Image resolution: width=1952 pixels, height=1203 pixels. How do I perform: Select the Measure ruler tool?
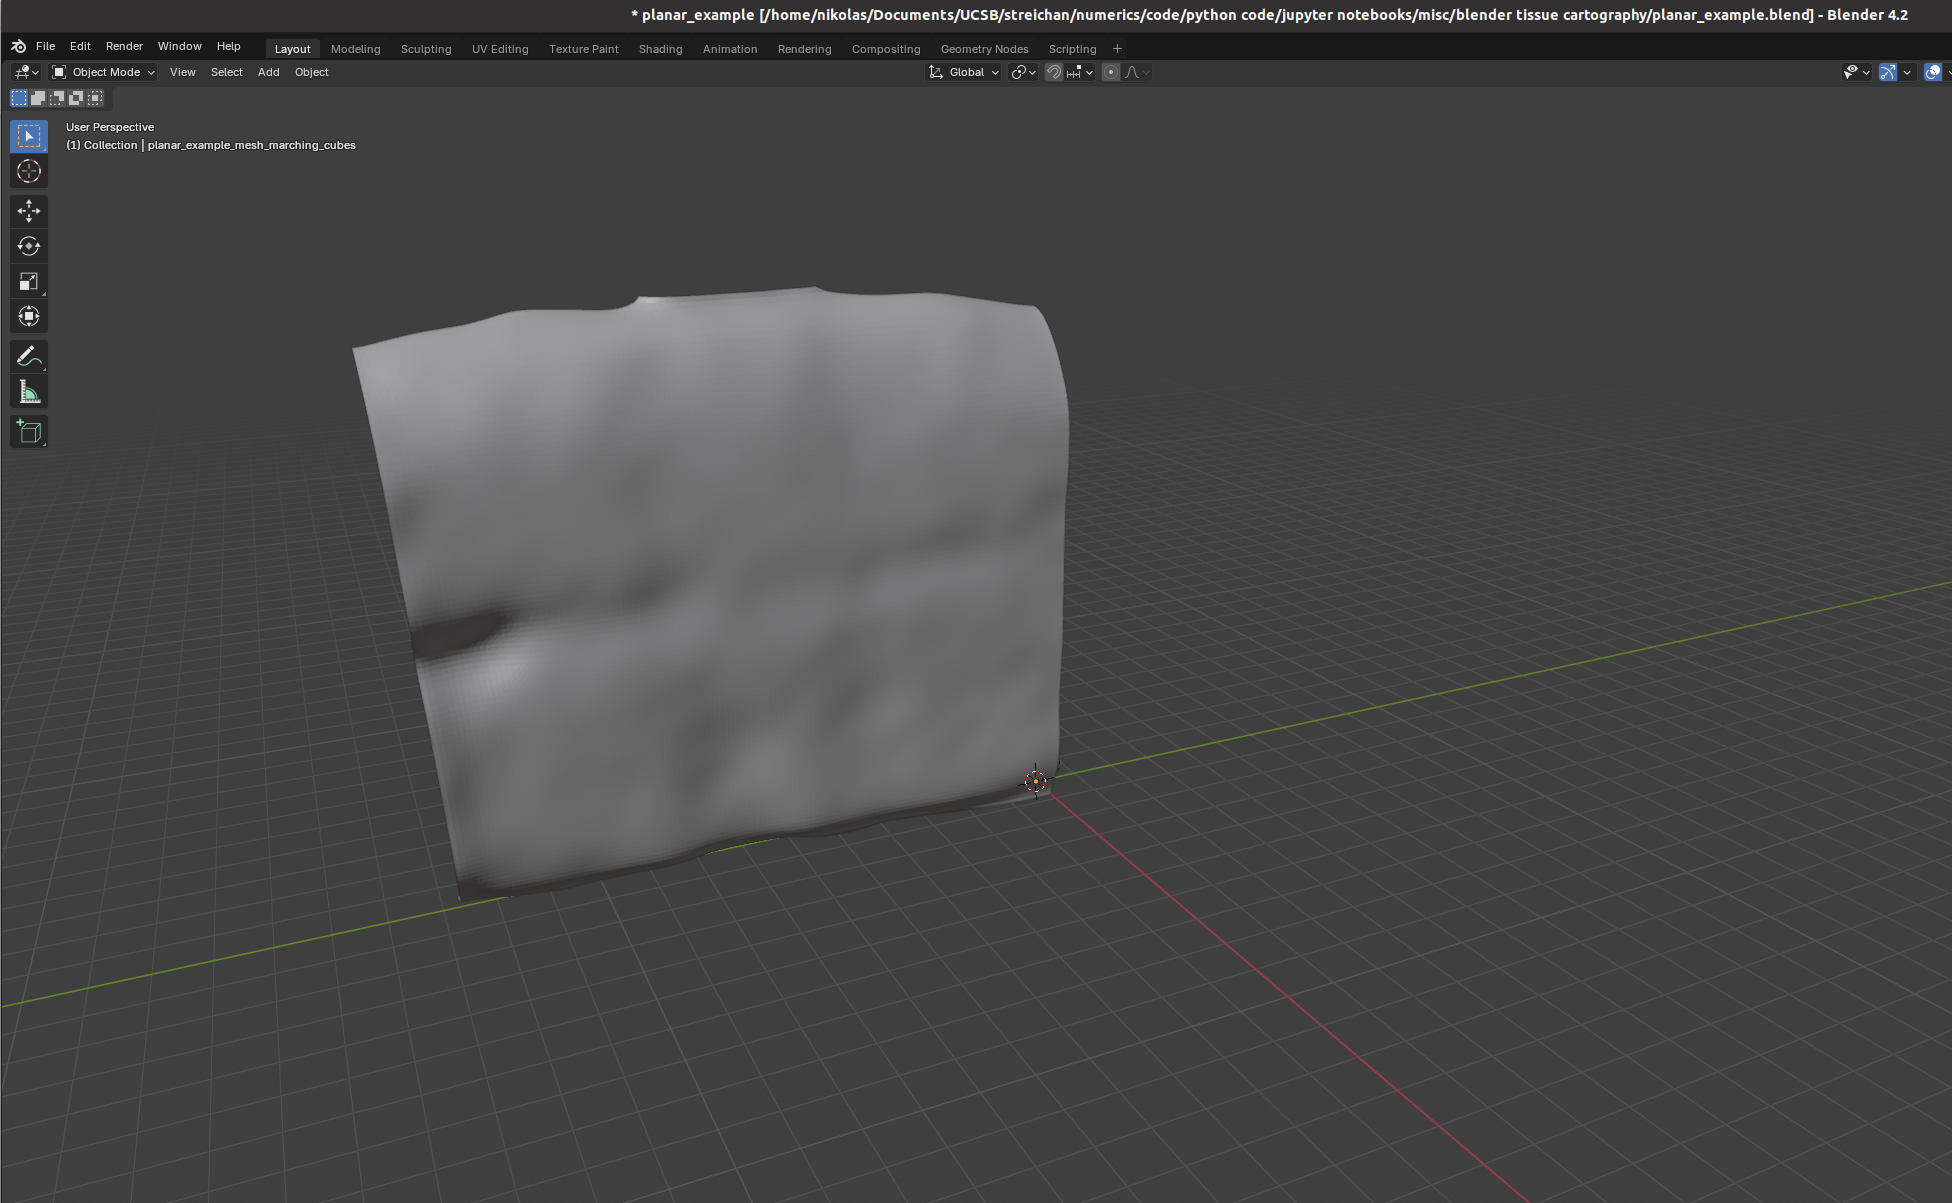tap(29, 393)
